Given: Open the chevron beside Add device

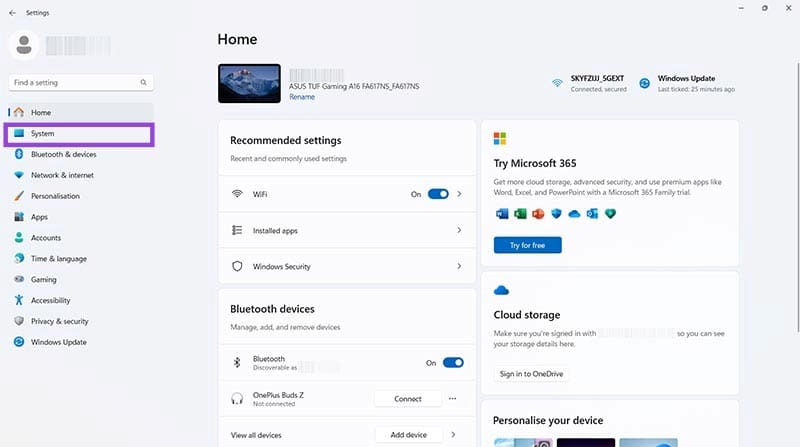Looking at the screenshot, I should [x=453, y=435].
